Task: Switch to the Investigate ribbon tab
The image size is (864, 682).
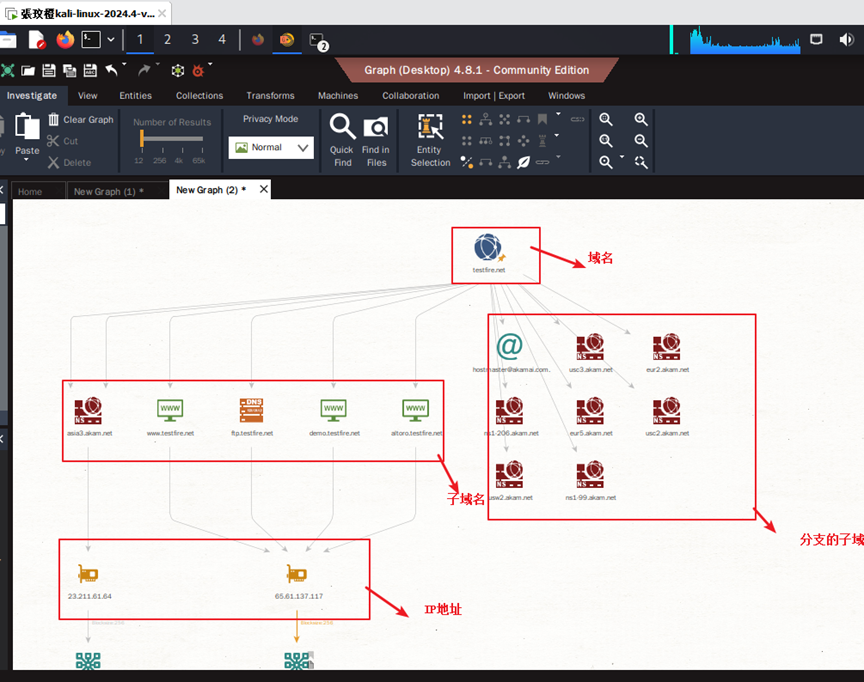Action: [32, 95]
